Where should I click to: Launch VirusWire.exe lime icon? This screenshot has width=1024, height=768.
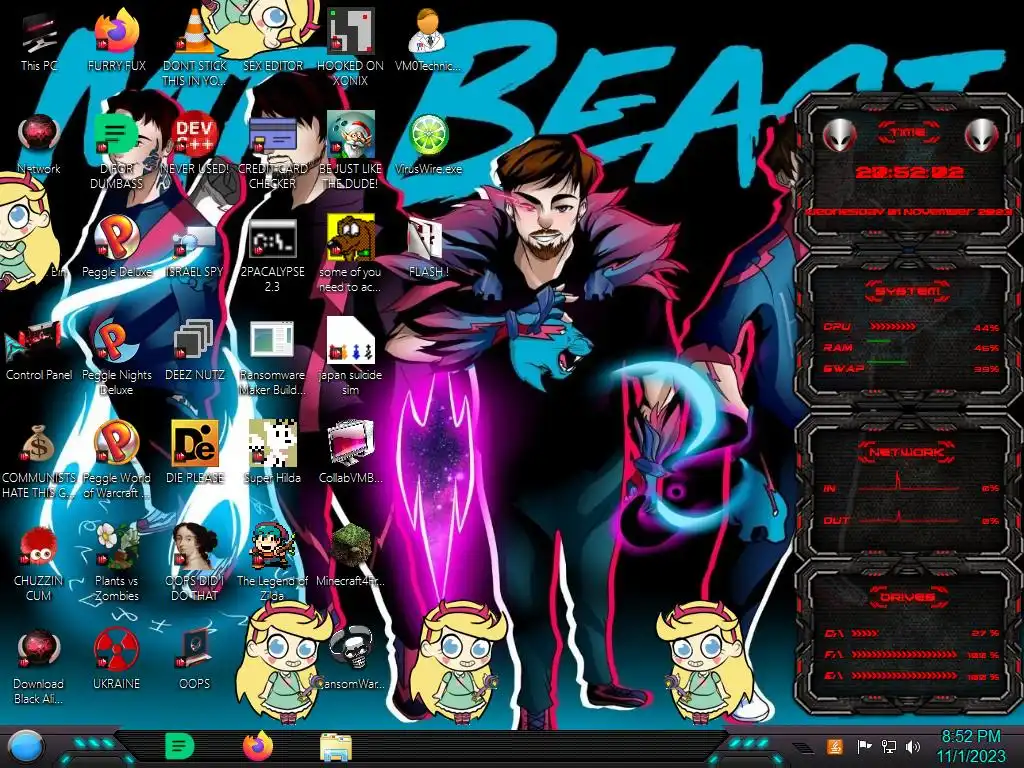tap(428, 144)
